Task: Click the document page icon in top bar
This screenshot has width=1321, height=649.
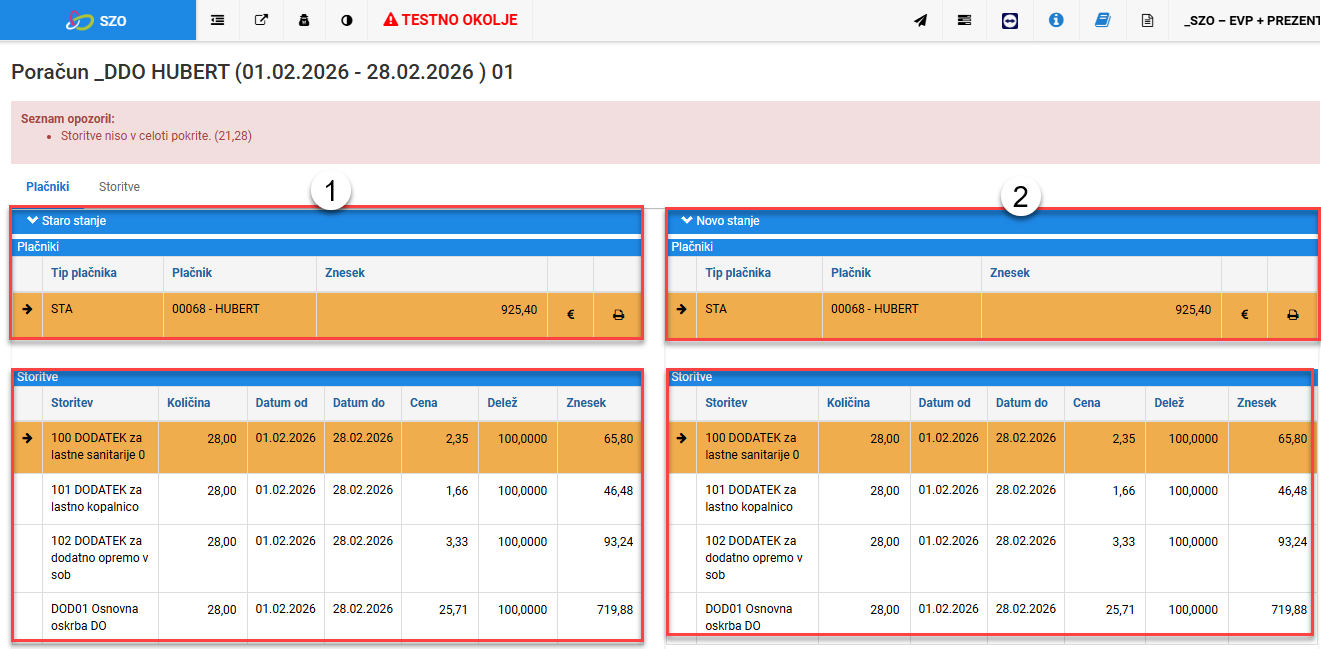Action: [x=1147, y=20]
